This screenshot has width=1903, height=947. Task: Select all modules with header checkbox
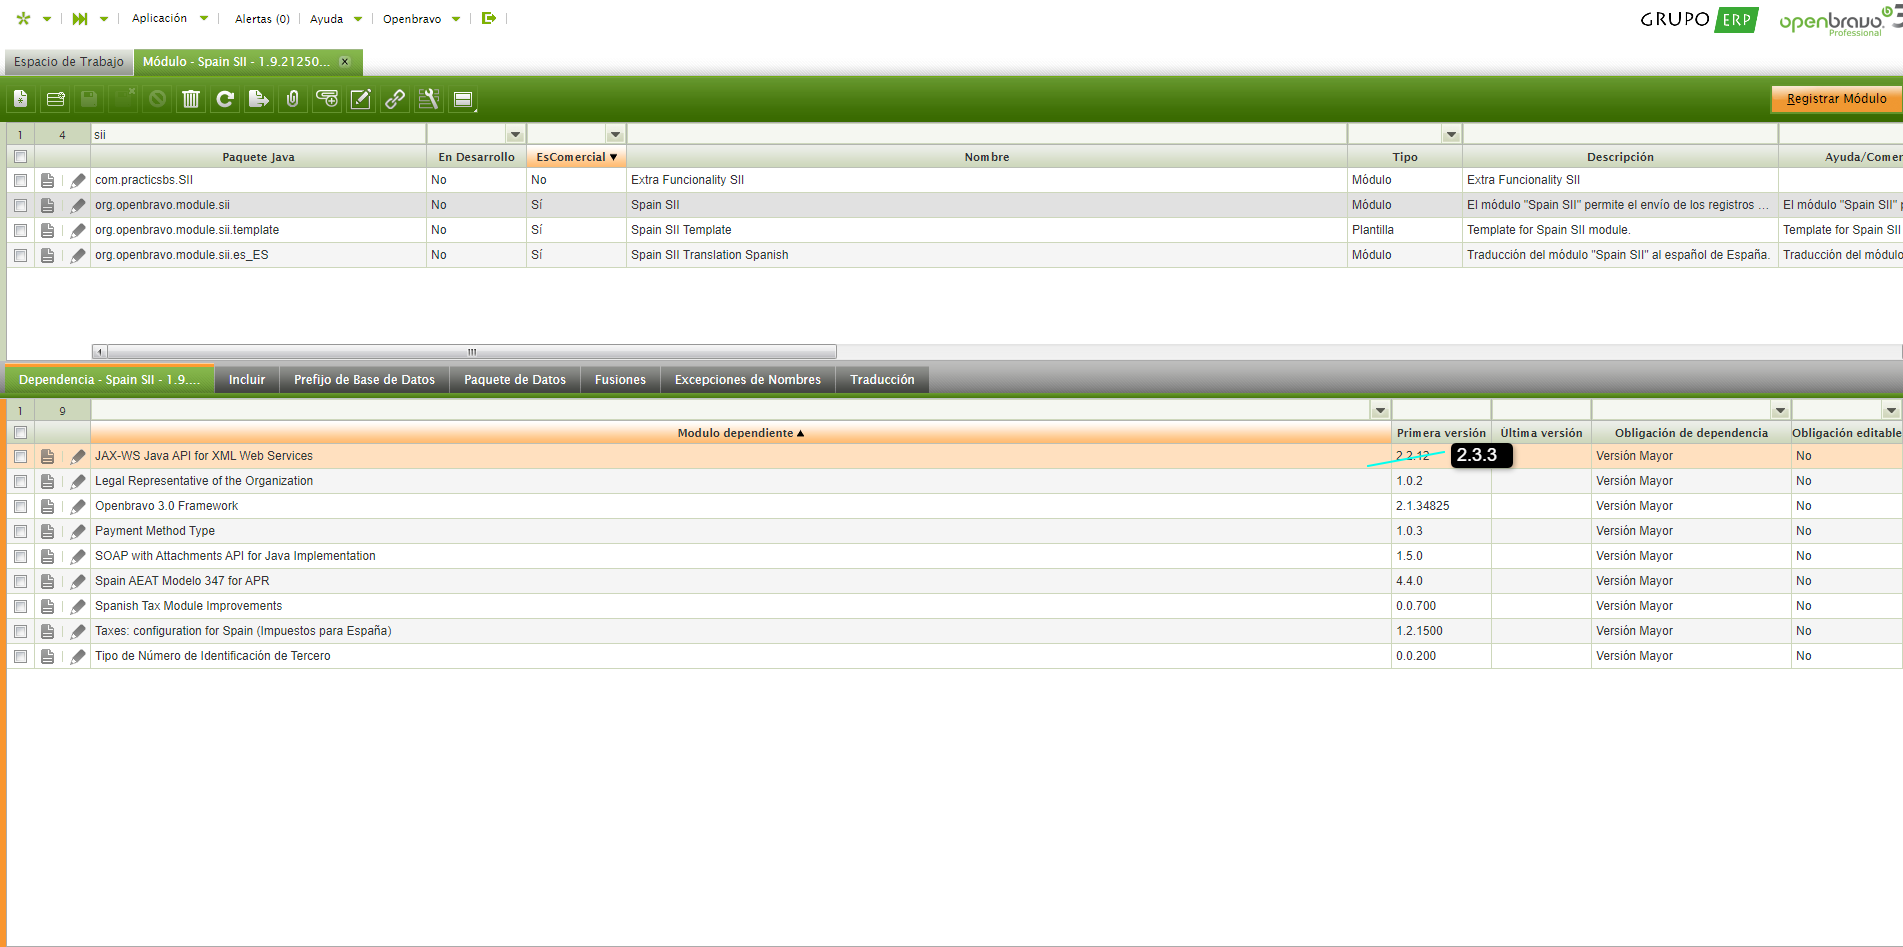(x=20, y=157)
